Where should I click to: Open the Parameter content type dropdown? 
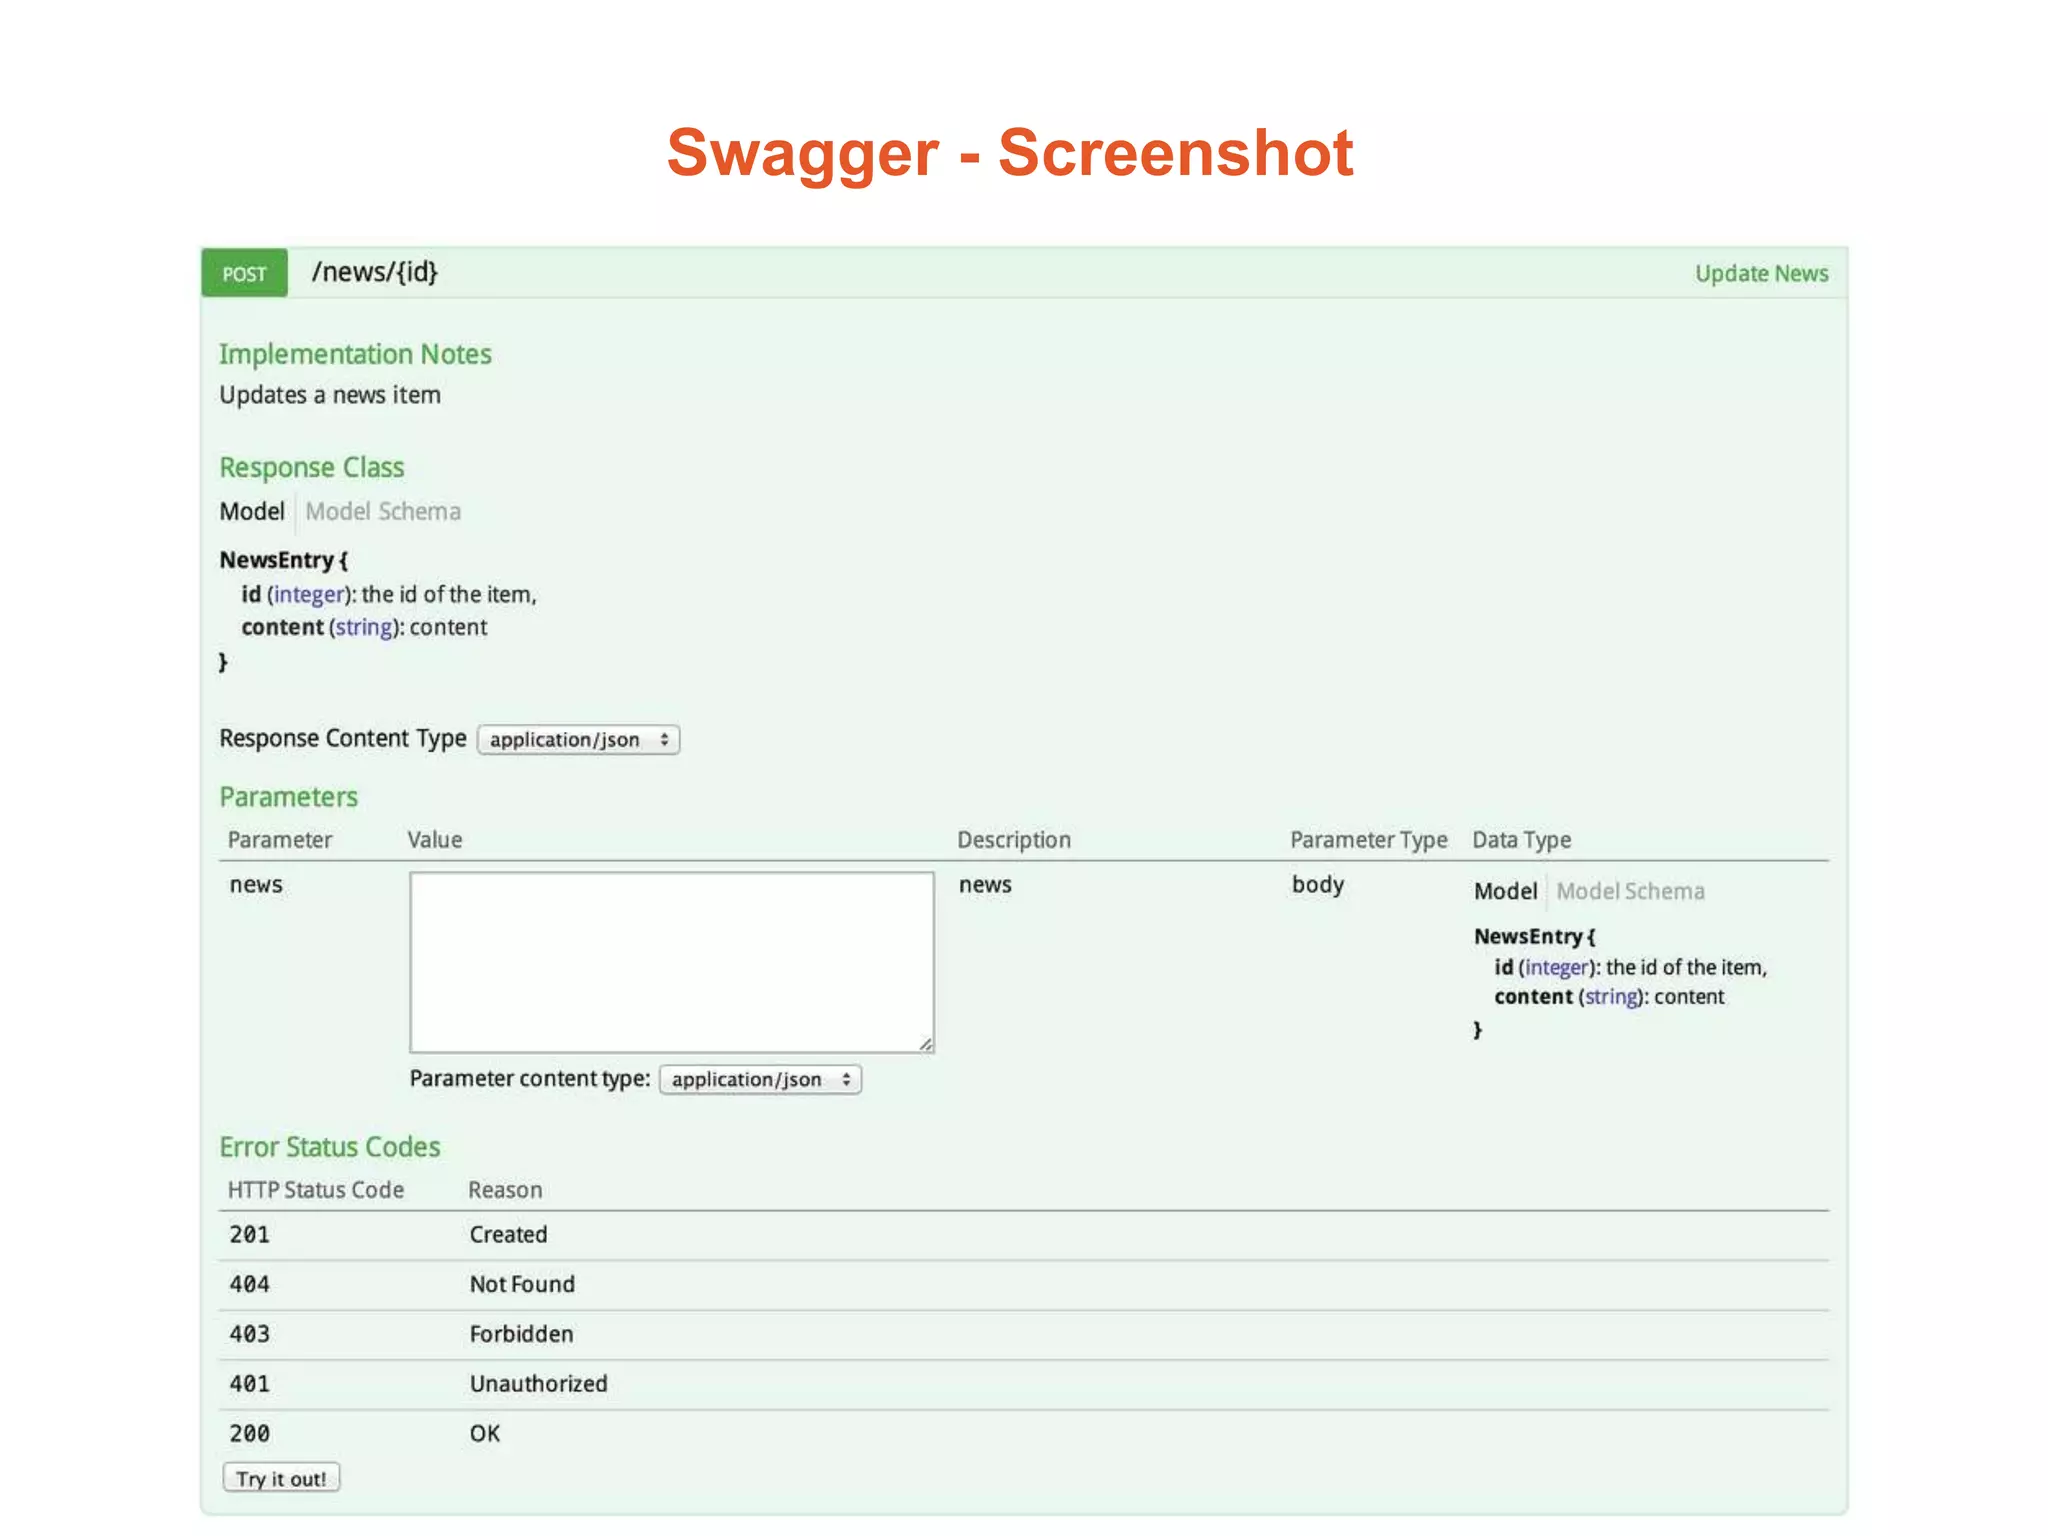(x=761, y=1080)
